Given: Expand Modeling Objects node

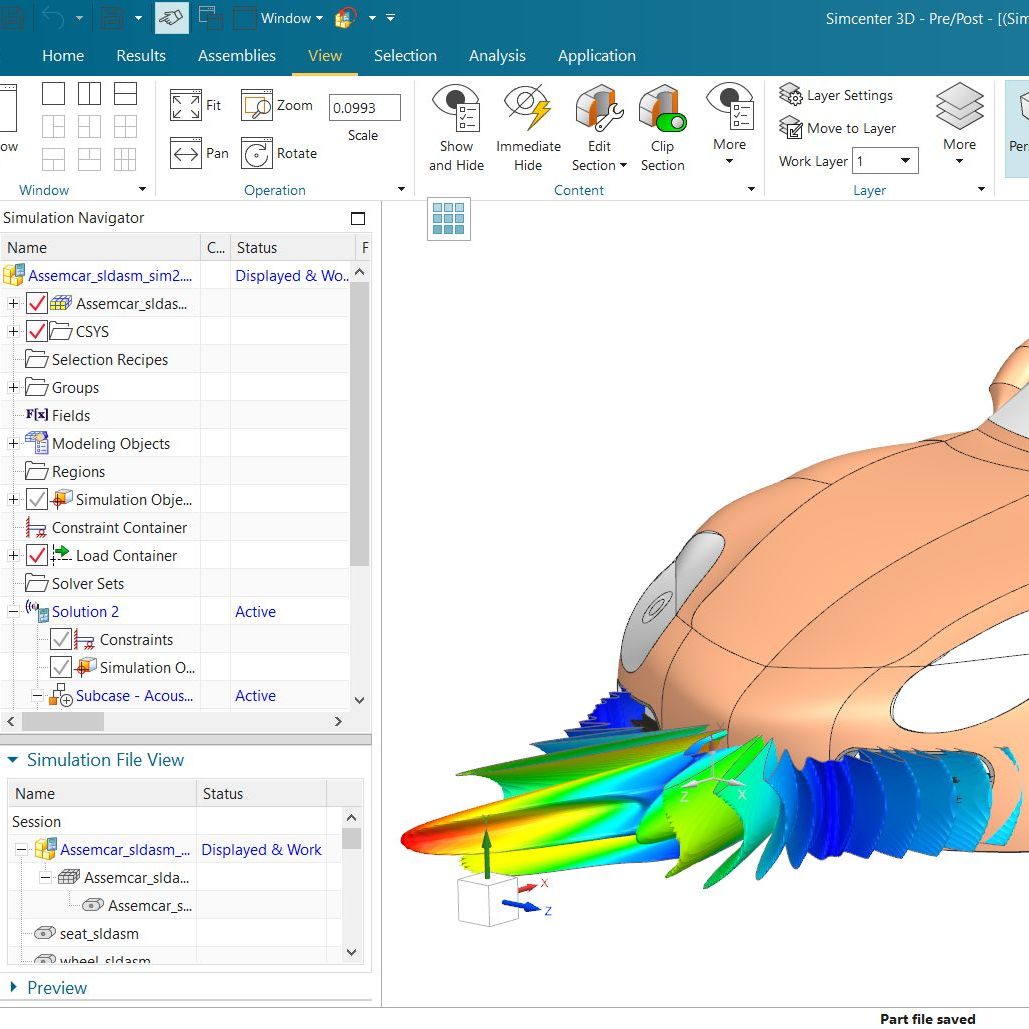Looking at the screenshot, I should (x=13, y=444).
